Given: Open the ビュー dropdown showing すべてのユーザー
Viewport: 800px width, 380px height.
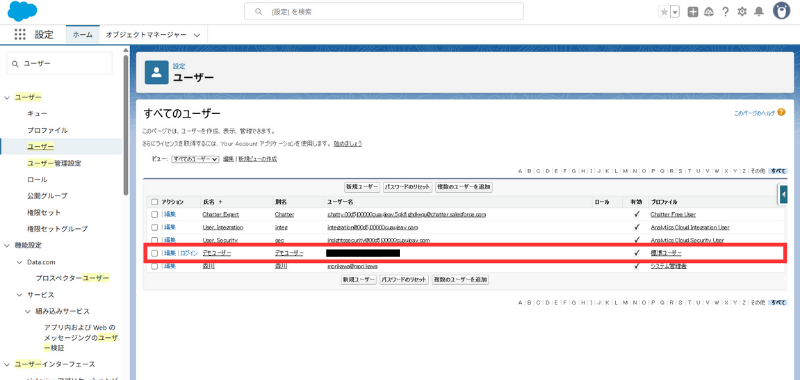Looking at the screenshot, I should [x=195, y=159].
